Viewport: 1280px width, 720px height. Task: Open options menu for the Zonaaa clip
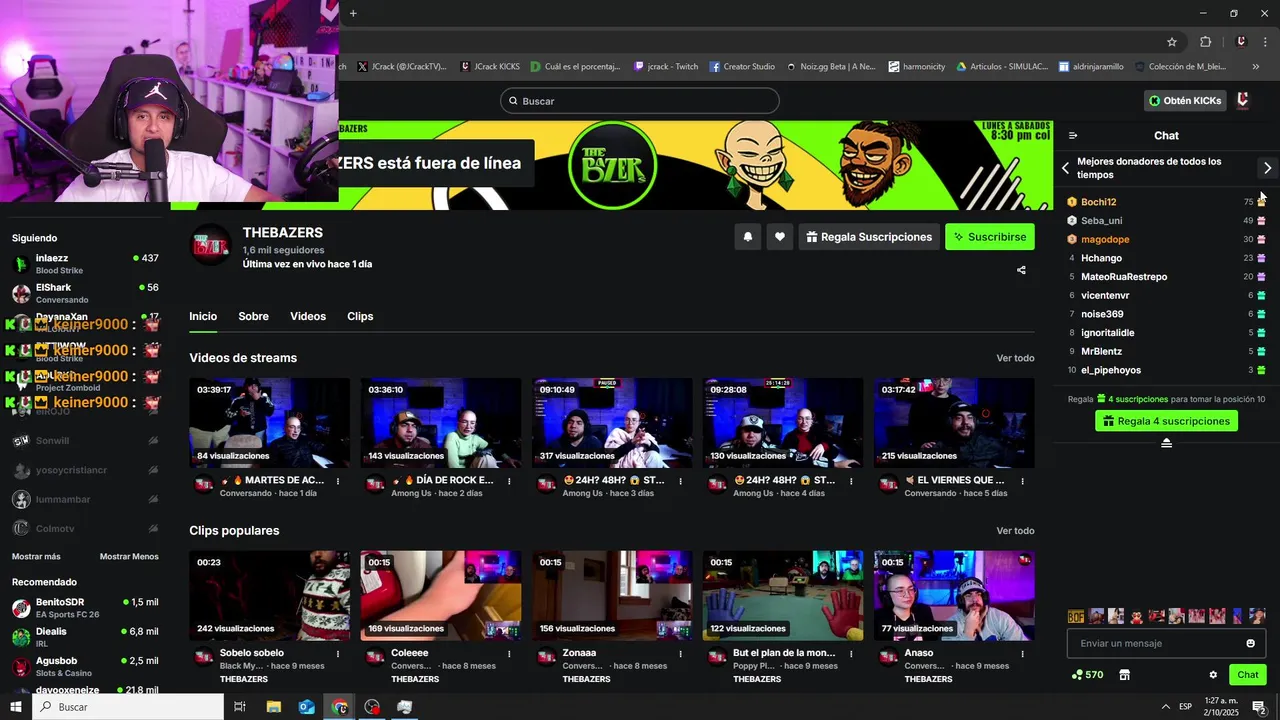pyautogui.click(x=680, y=654)
